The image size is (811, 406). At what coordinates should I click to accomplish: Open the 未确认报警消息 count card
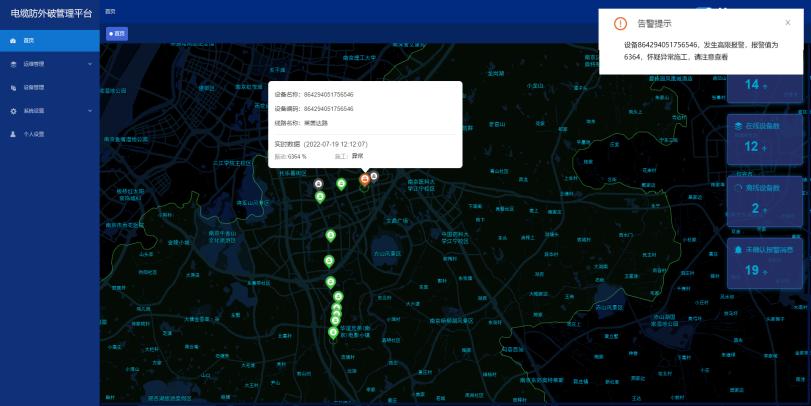(x=765, y=262)
